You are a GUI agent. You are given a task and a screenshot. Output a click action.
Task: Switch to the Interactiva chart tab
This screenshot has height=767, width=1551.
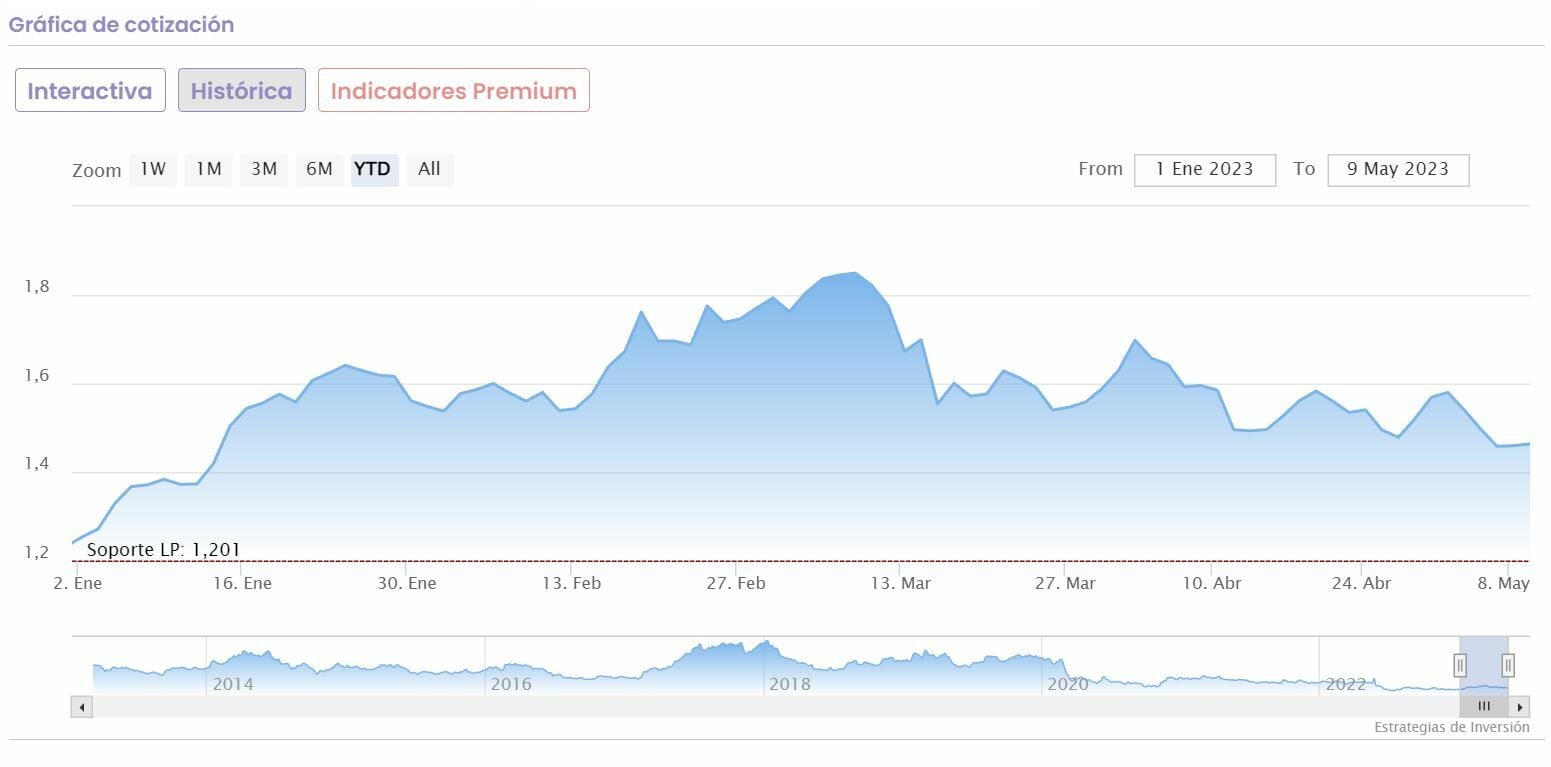point(90,91)
